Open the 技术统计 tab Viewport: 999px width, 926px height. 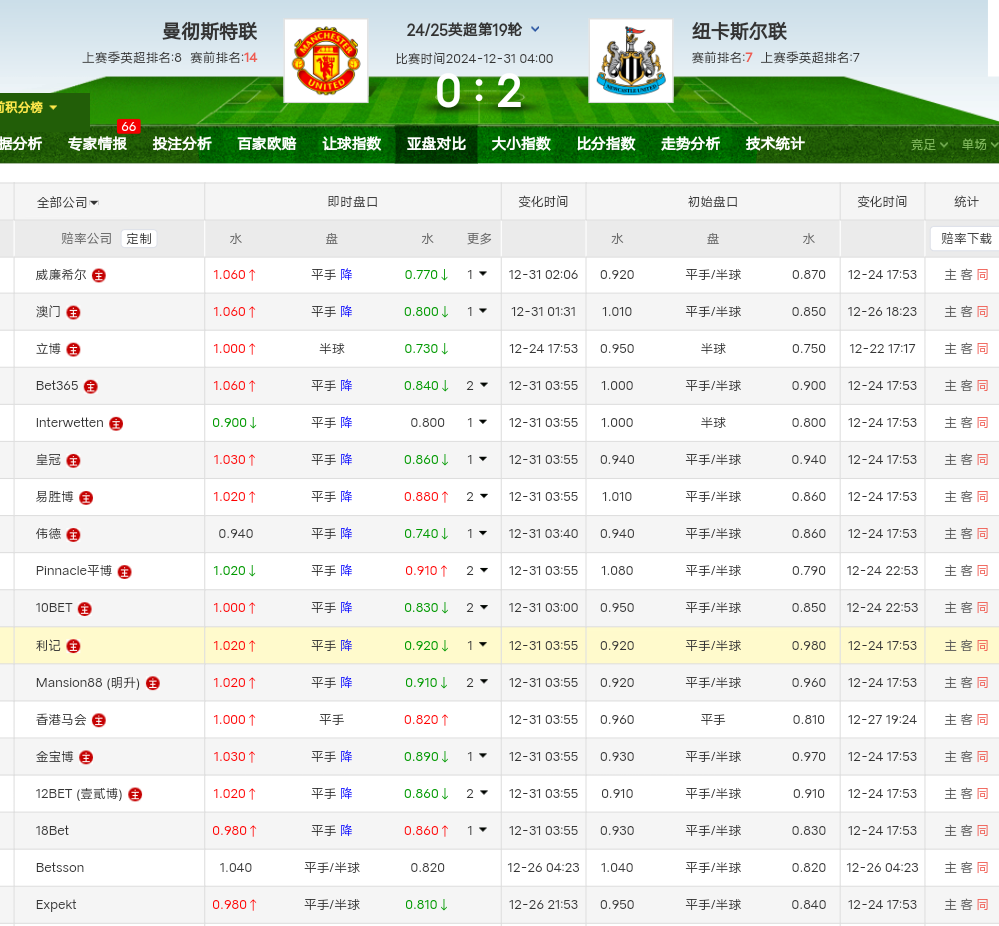[x=775, y=144]
